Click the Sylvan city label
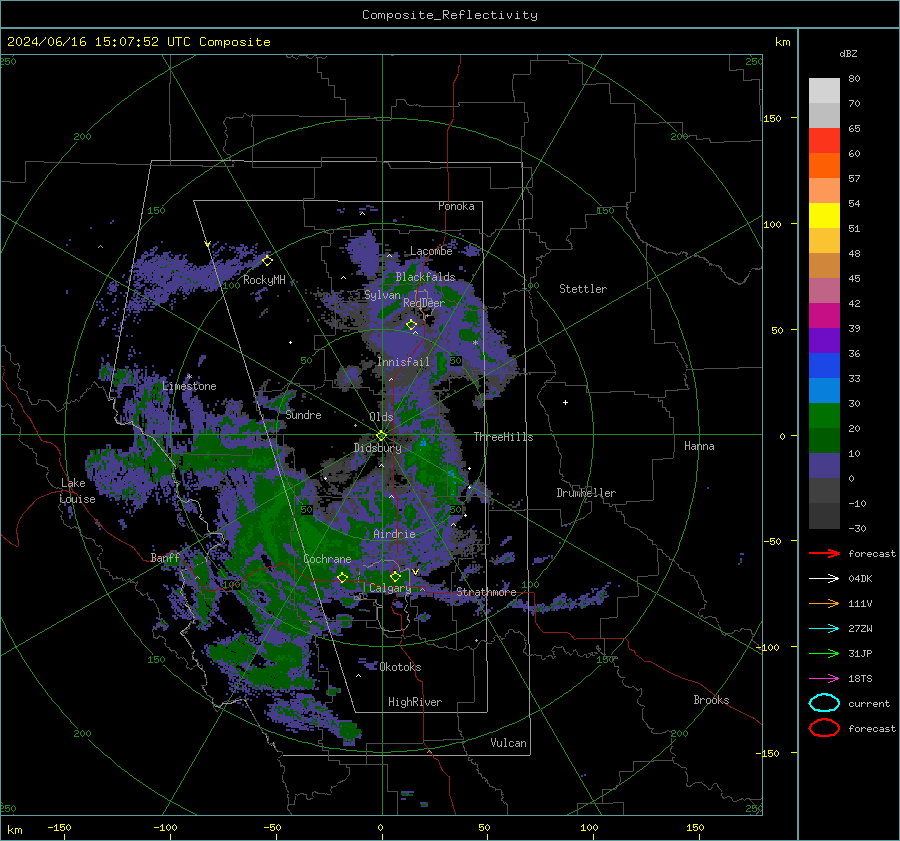Image resolution: width=900 pixels, height=841 pixels. tap(382, 295)
